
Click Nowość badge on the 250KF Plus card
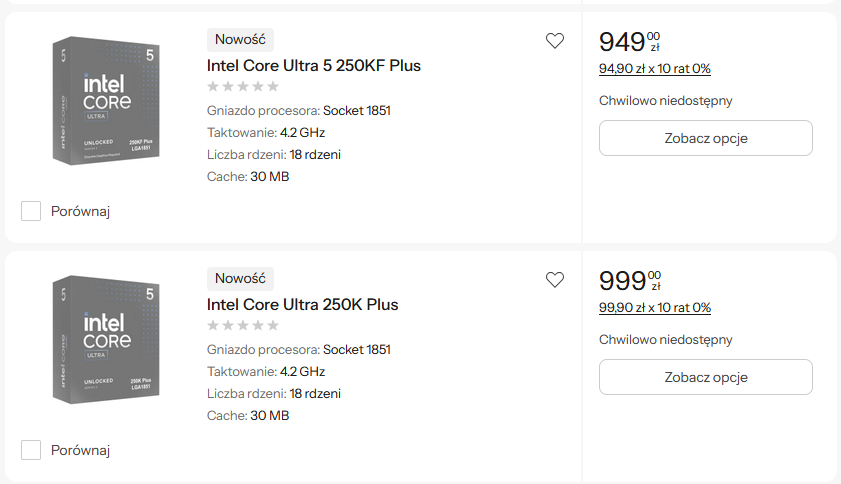point(240,40)
